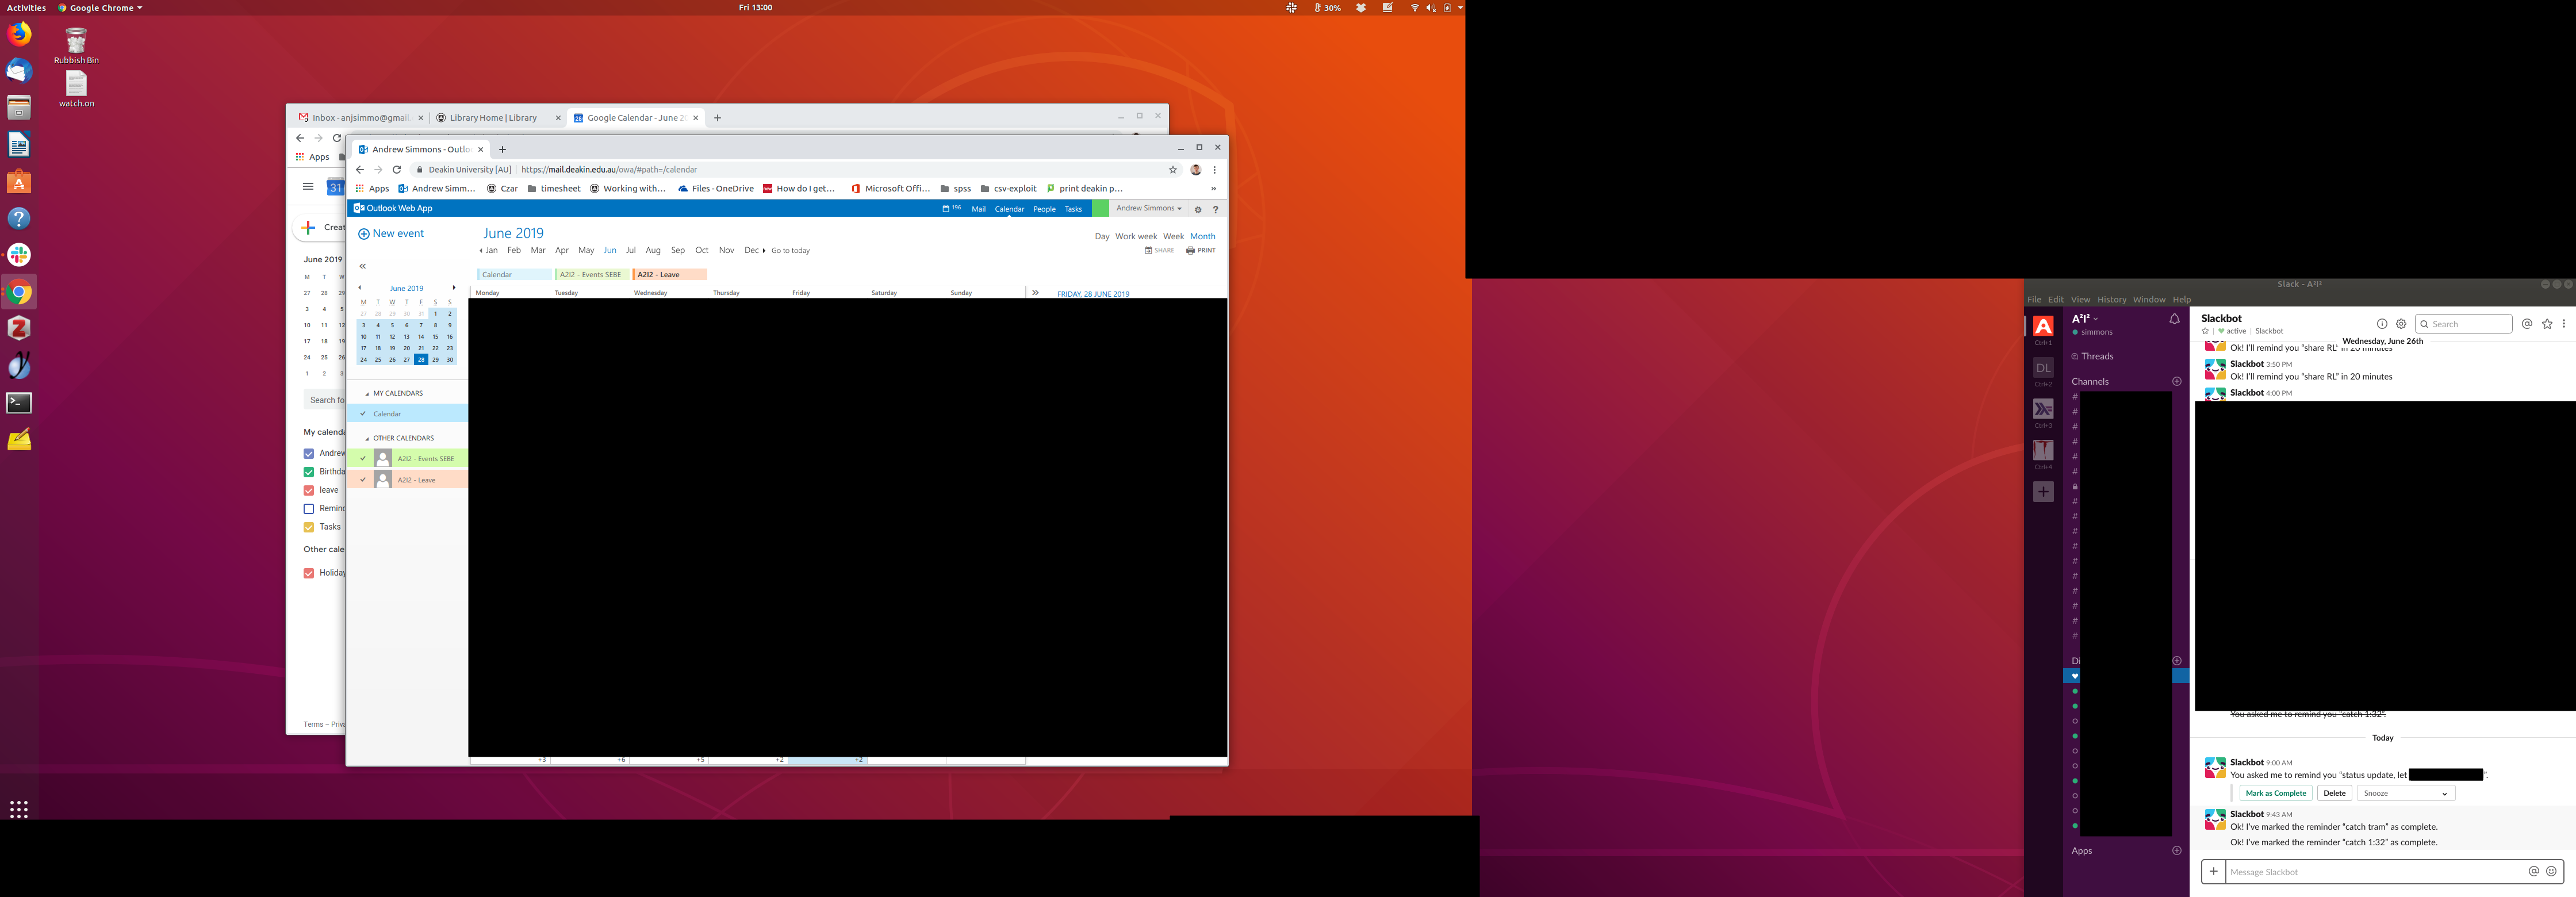Uncheck the A2I2 - Events SEBE calendar
The width and height of the screenshot is (2576, 897).
tap(363, 459)
